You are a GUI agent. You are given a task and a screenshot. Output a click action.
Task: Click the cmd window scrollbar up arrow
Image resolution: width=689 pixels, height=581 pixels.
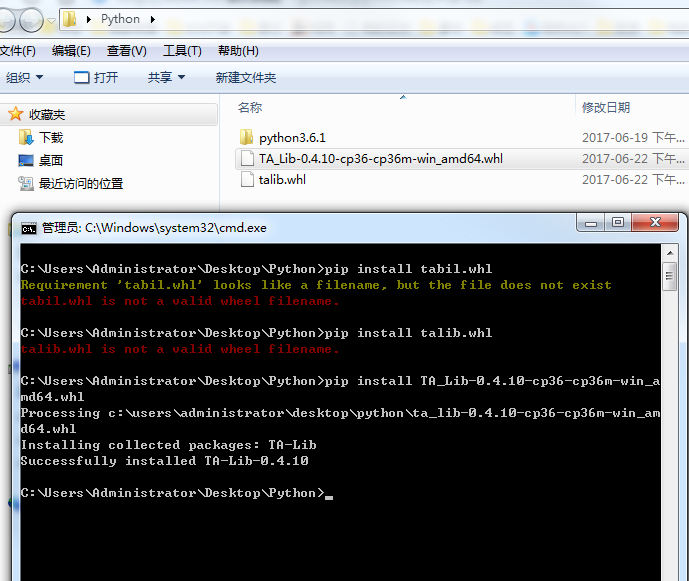[x=669, y=252]
